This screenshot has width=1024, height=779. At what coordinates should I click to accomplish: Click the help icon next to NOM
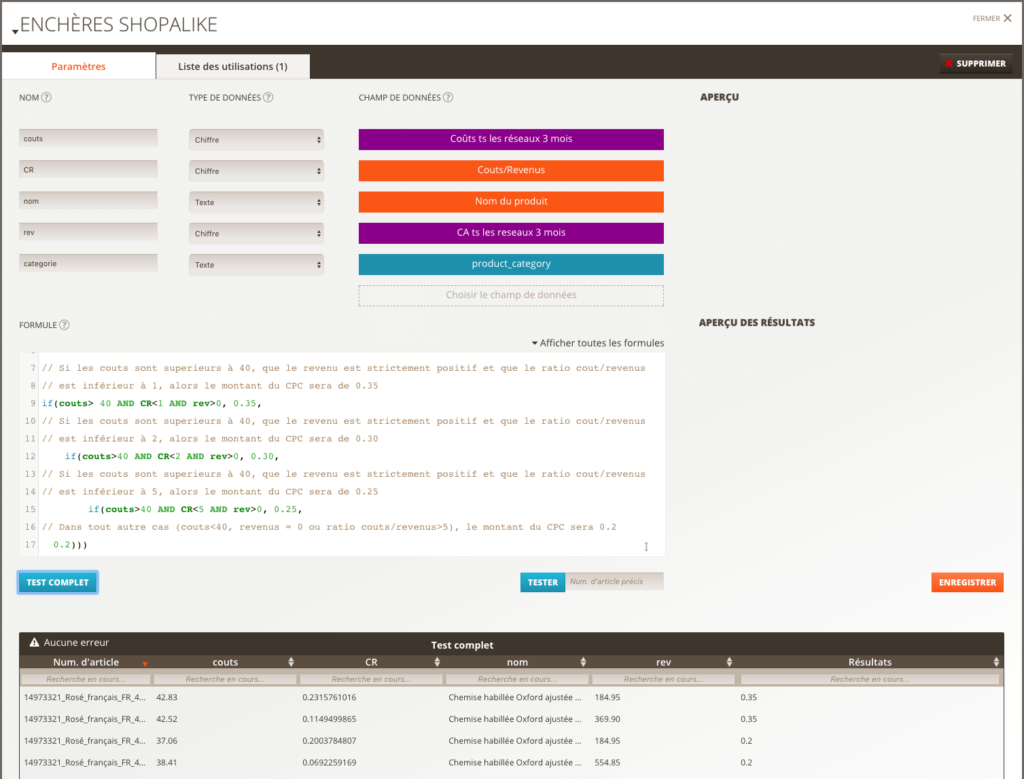coord(46,98)
